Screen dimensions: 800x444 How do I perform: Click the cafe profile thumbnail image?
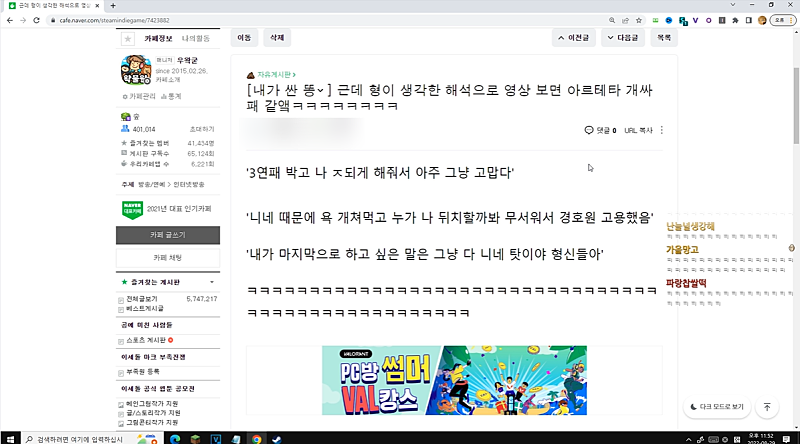(x=136, y=70)
